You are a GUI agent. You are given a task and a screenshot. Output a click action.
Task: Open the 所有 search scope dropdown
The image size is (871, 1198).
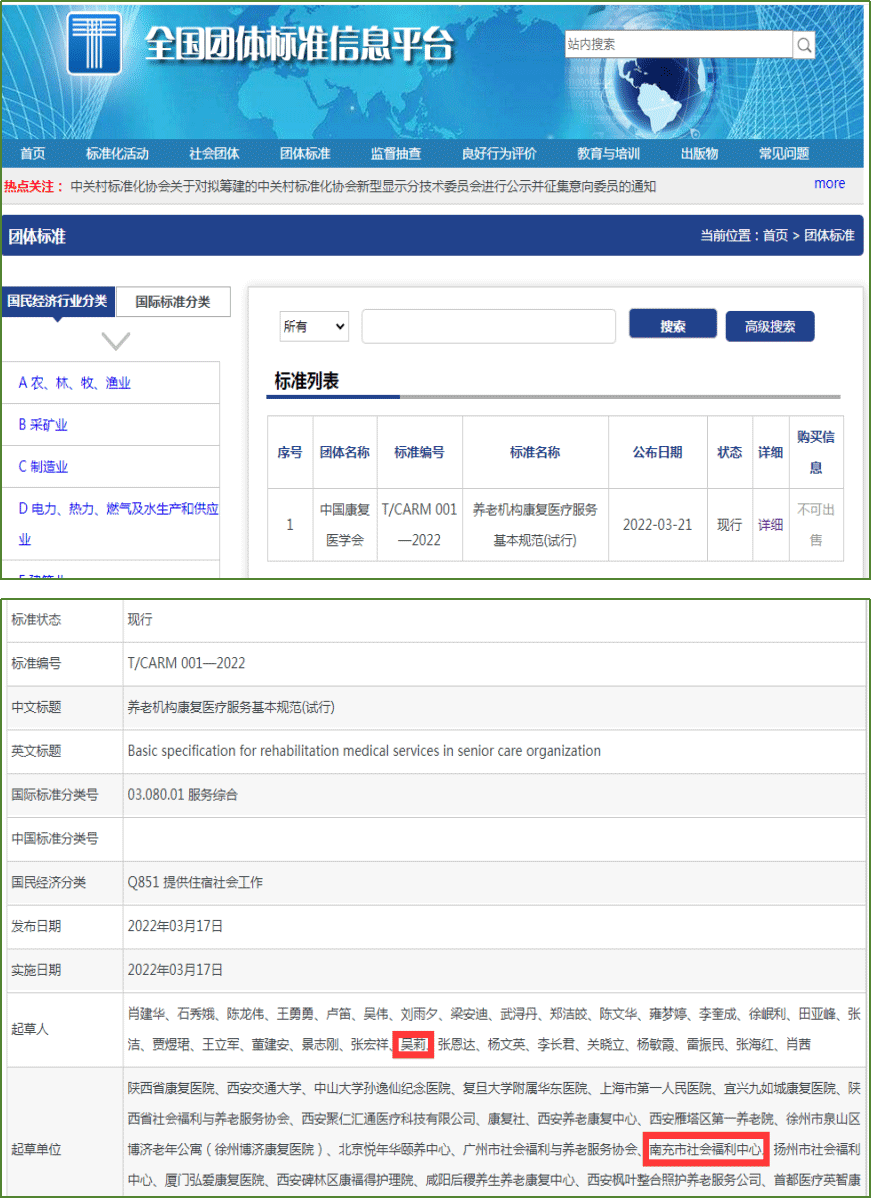(x=314, y=326)
